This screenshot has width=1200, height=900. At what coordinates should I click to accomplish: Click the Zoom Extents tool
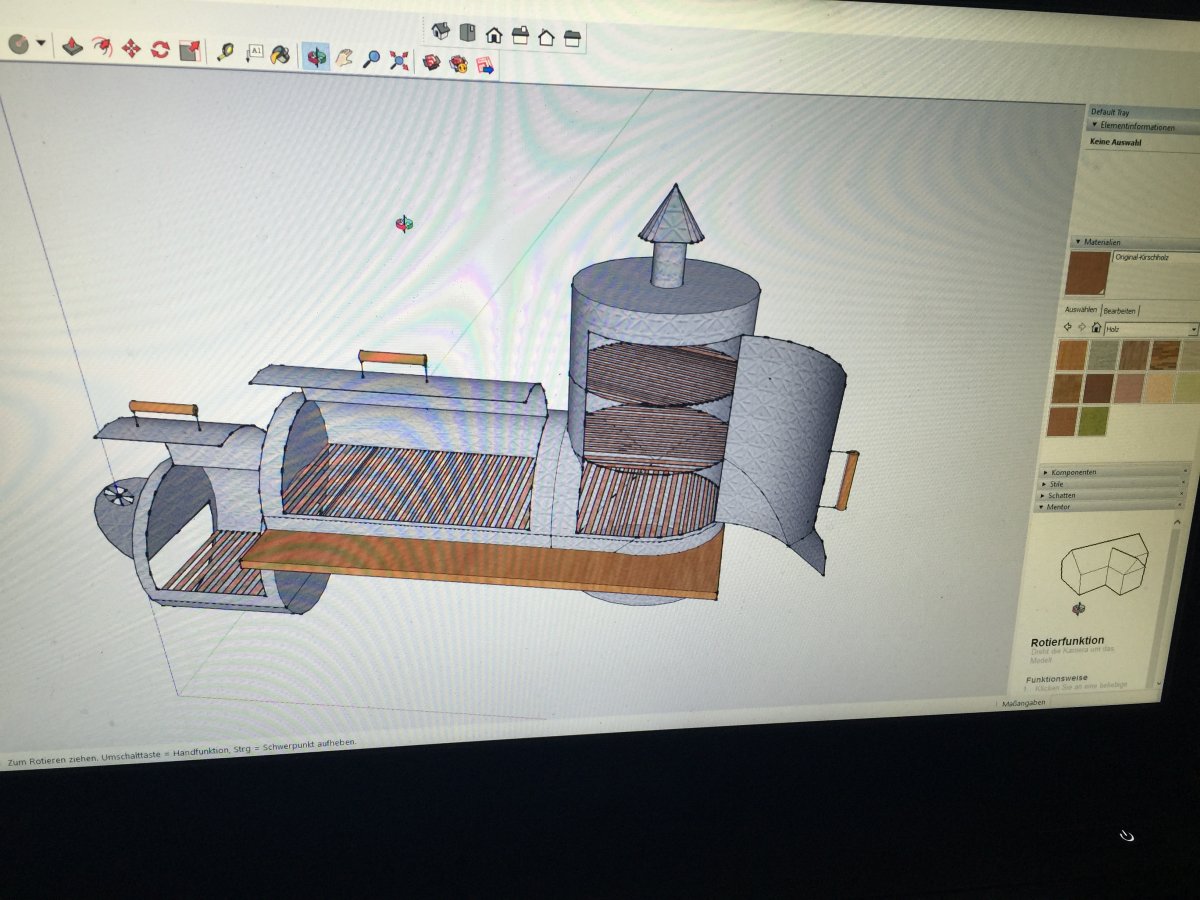399,60
